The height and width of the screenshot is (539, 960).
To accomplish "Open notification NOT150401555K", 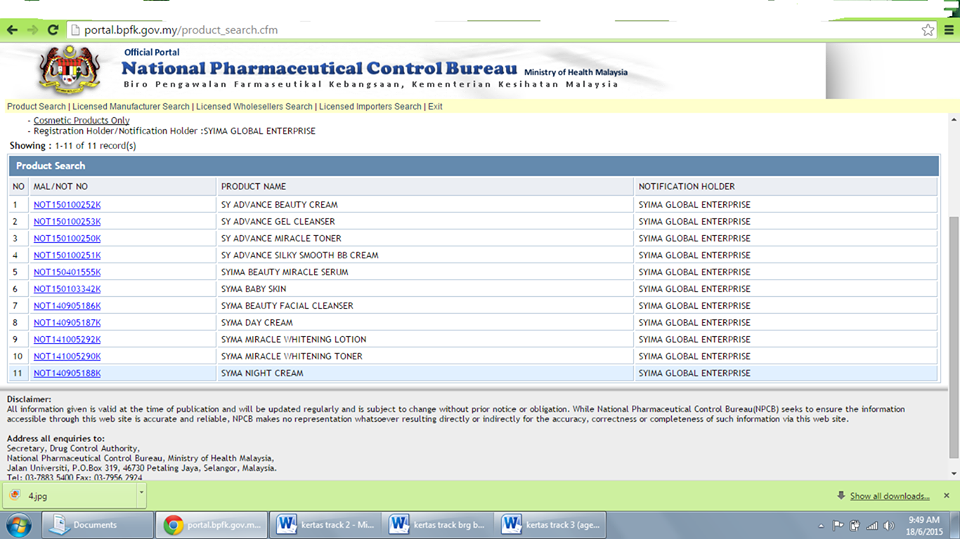I will [67, 272].
